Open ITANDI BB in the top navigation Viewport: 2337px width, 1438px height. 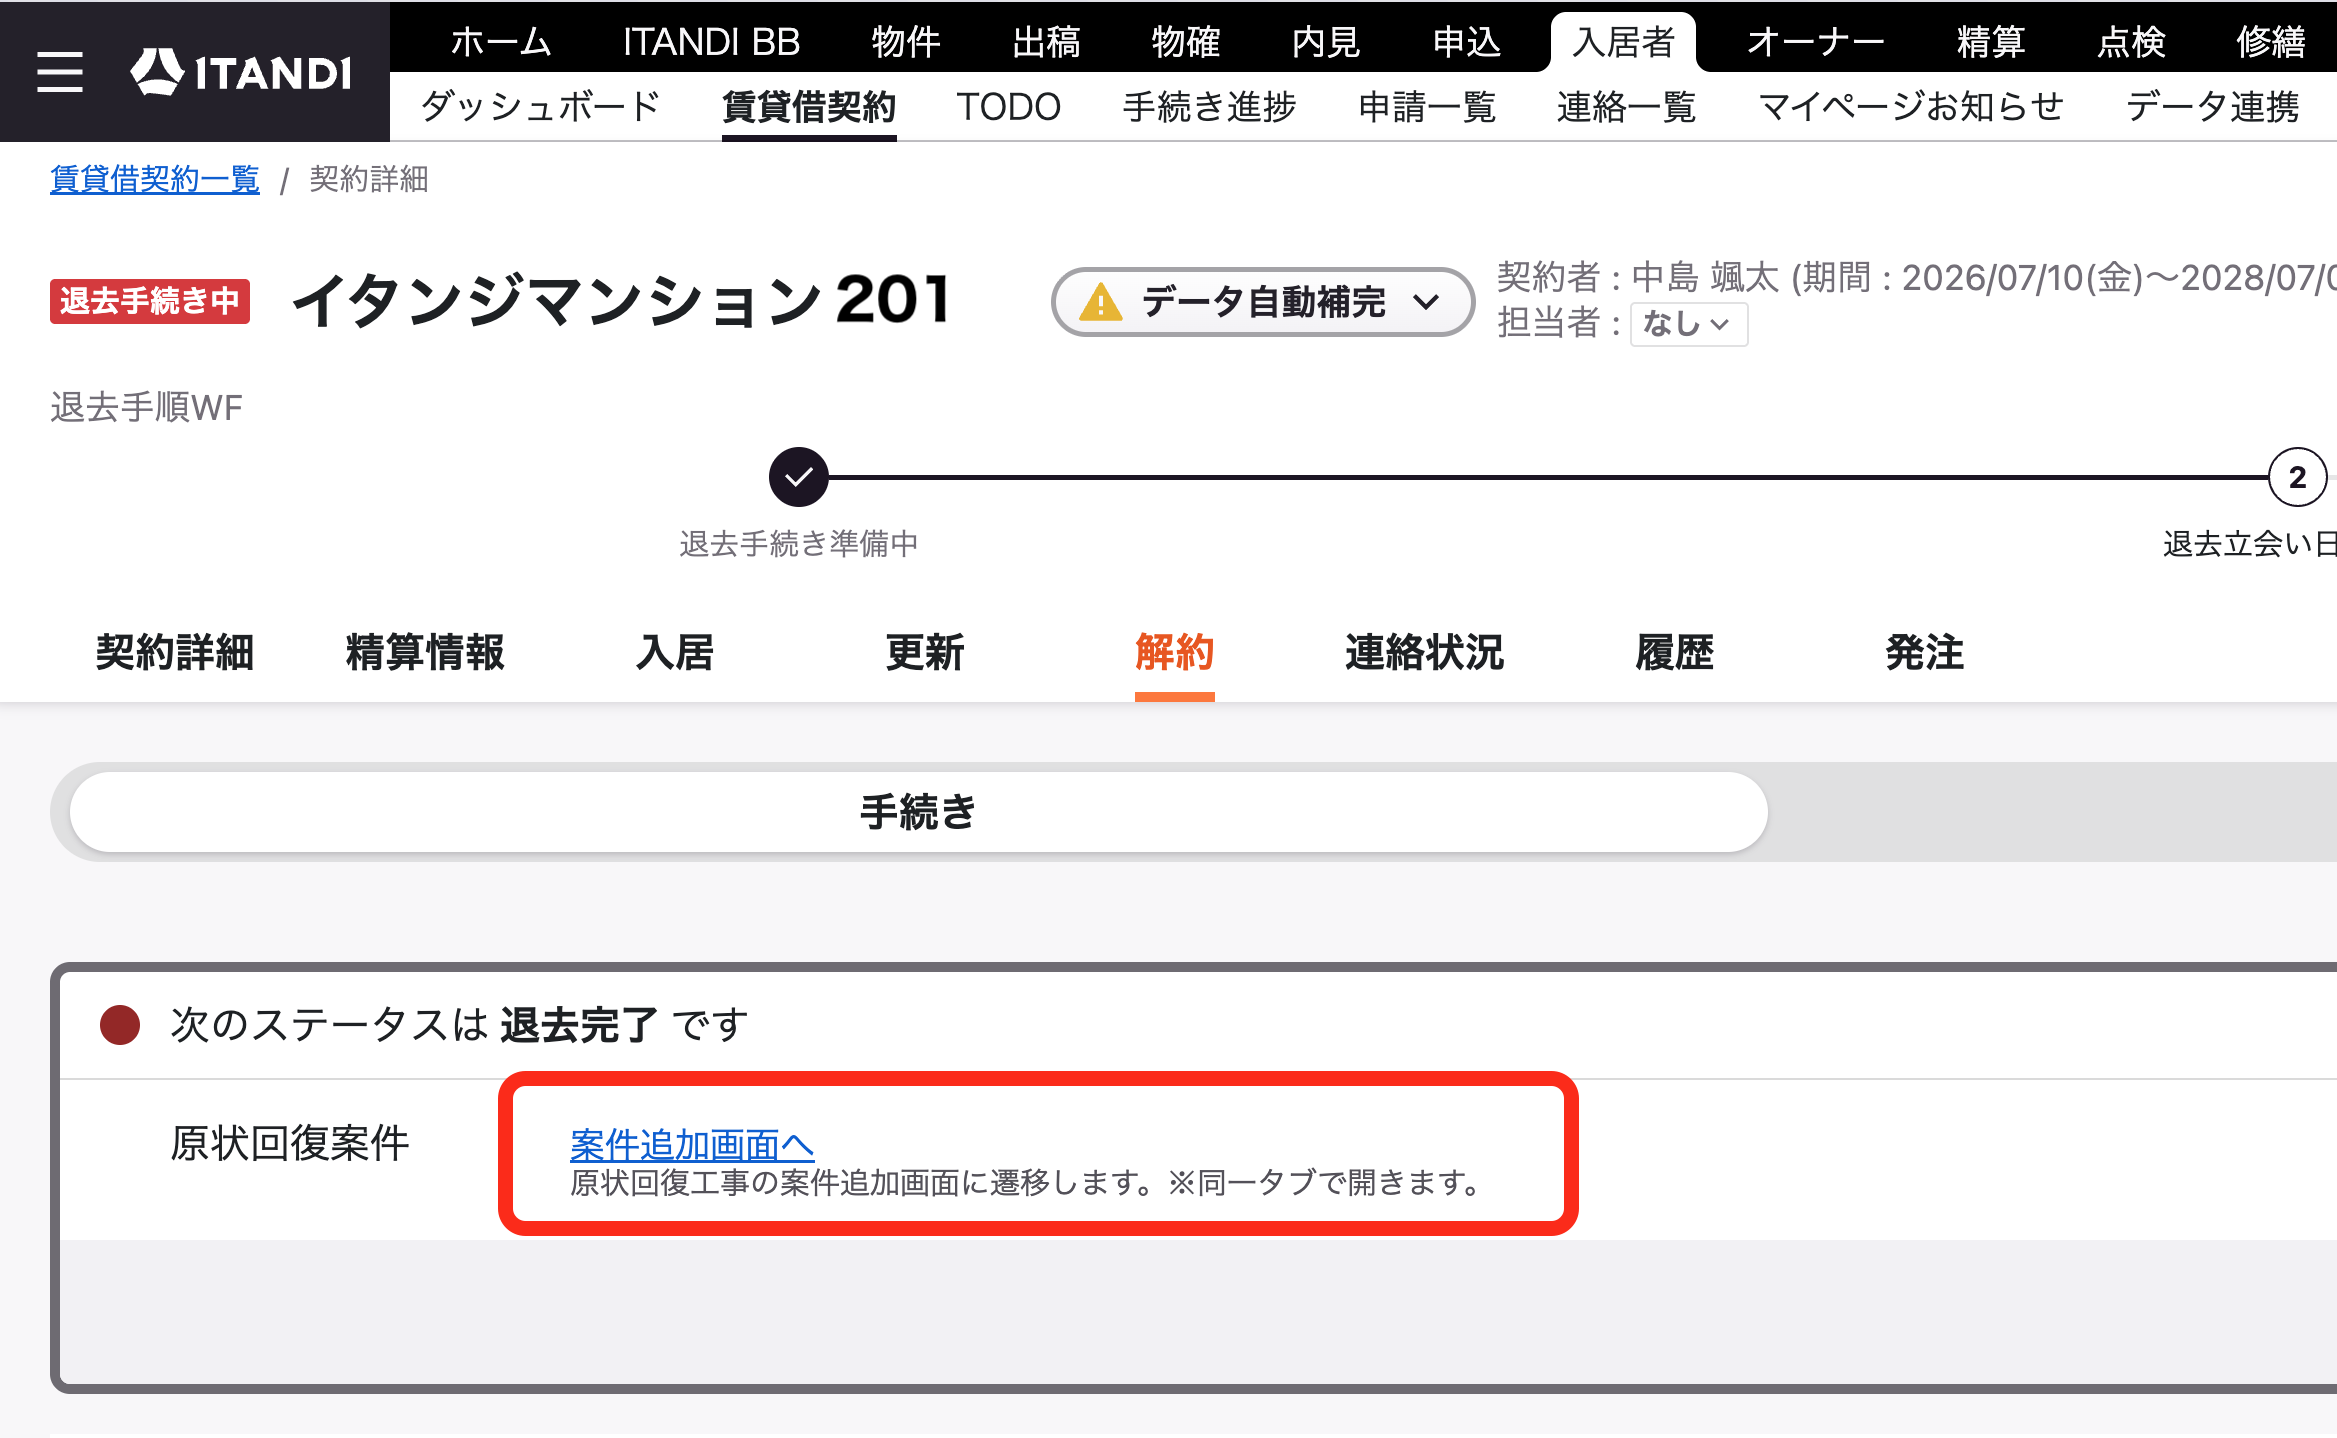[711, 42]
